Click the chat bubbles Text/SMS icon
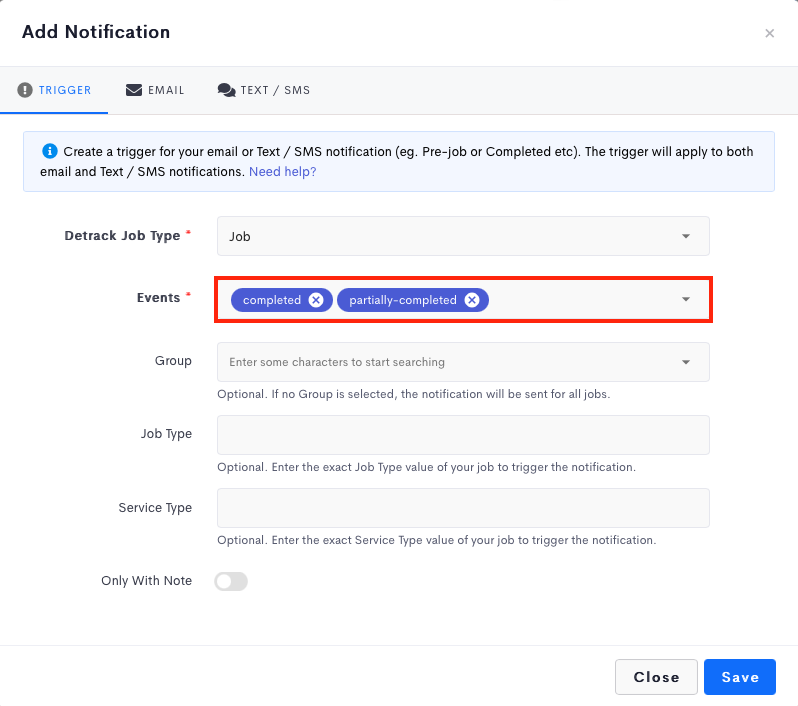This screenshot has width=798, height=706. [x=226, y=90]
